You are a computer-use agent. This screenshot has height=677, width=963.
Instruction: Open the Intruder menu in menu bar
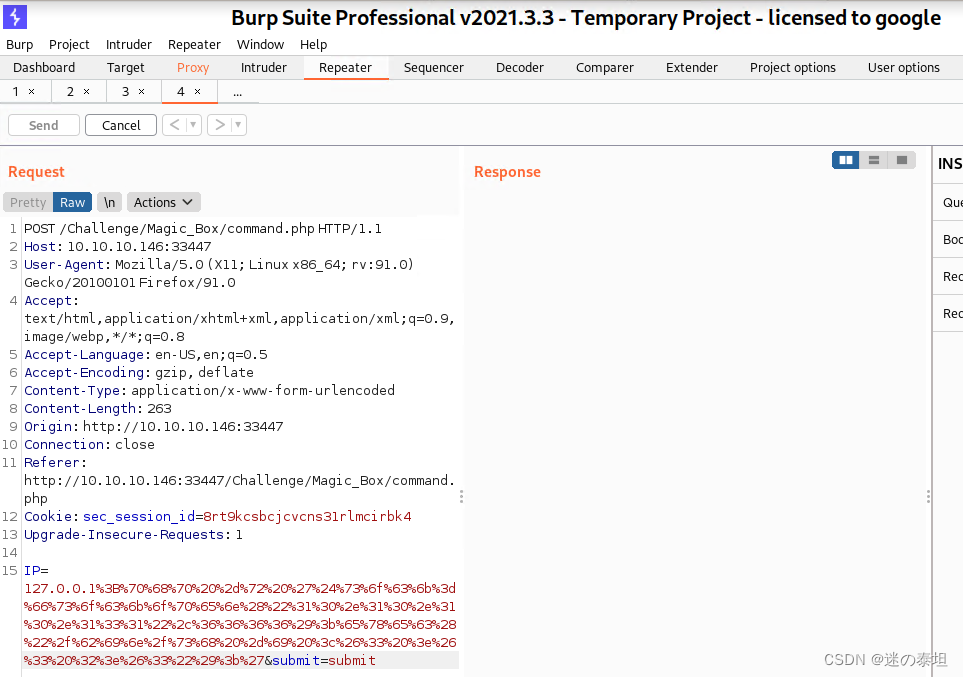click(128, 45)
